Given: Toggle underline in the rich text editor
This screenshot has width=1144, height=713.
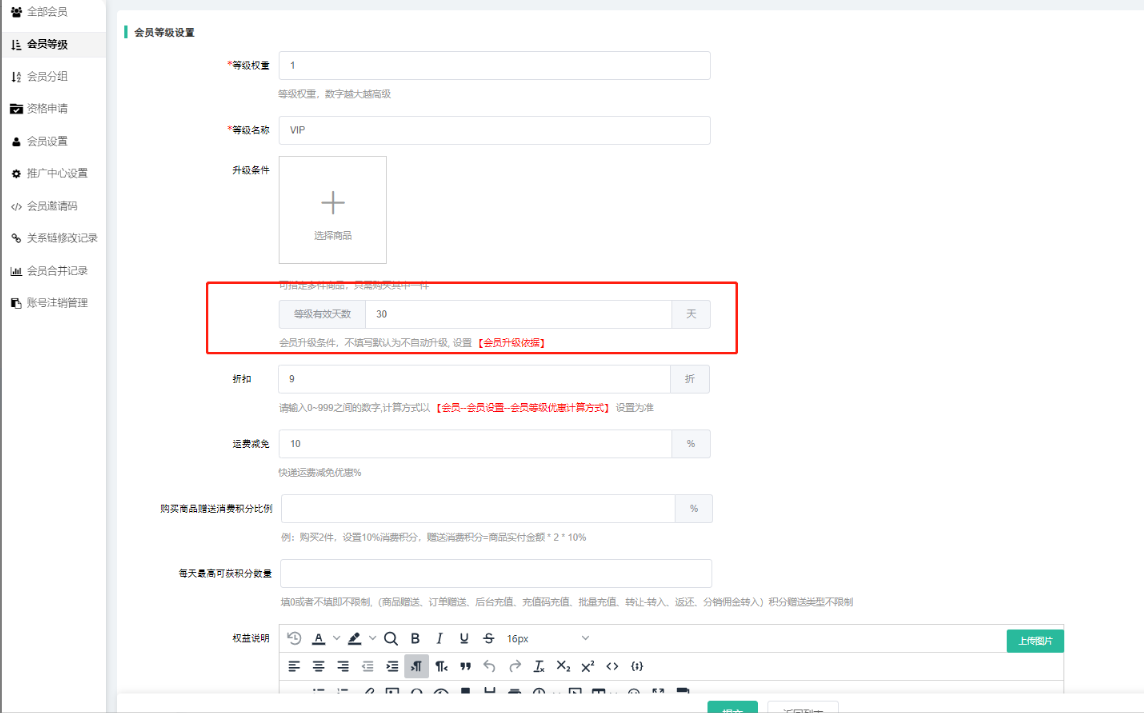Looking at the screenshot, I should pos(464,638).
